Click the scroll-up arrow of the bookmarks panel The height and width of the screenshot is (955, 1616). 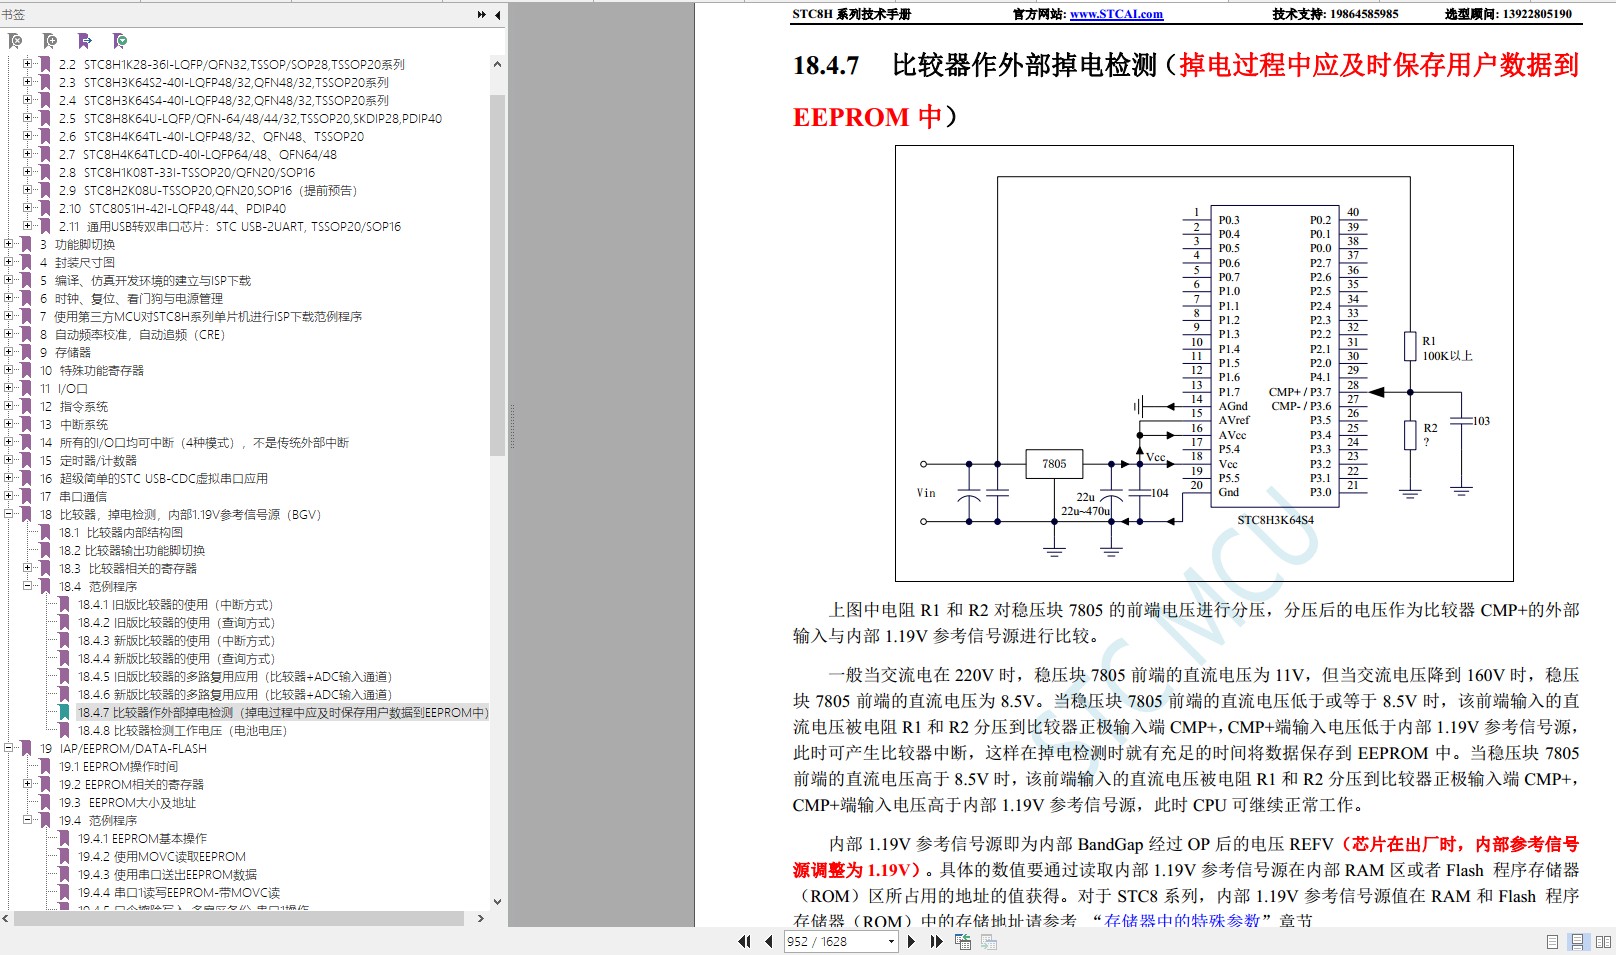tap(497, 64)
